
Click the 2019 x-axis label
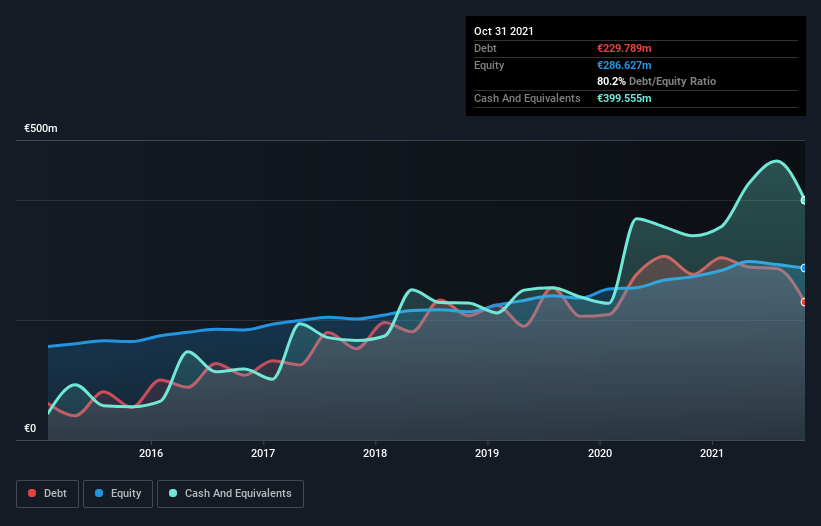[x=487, y=453]
